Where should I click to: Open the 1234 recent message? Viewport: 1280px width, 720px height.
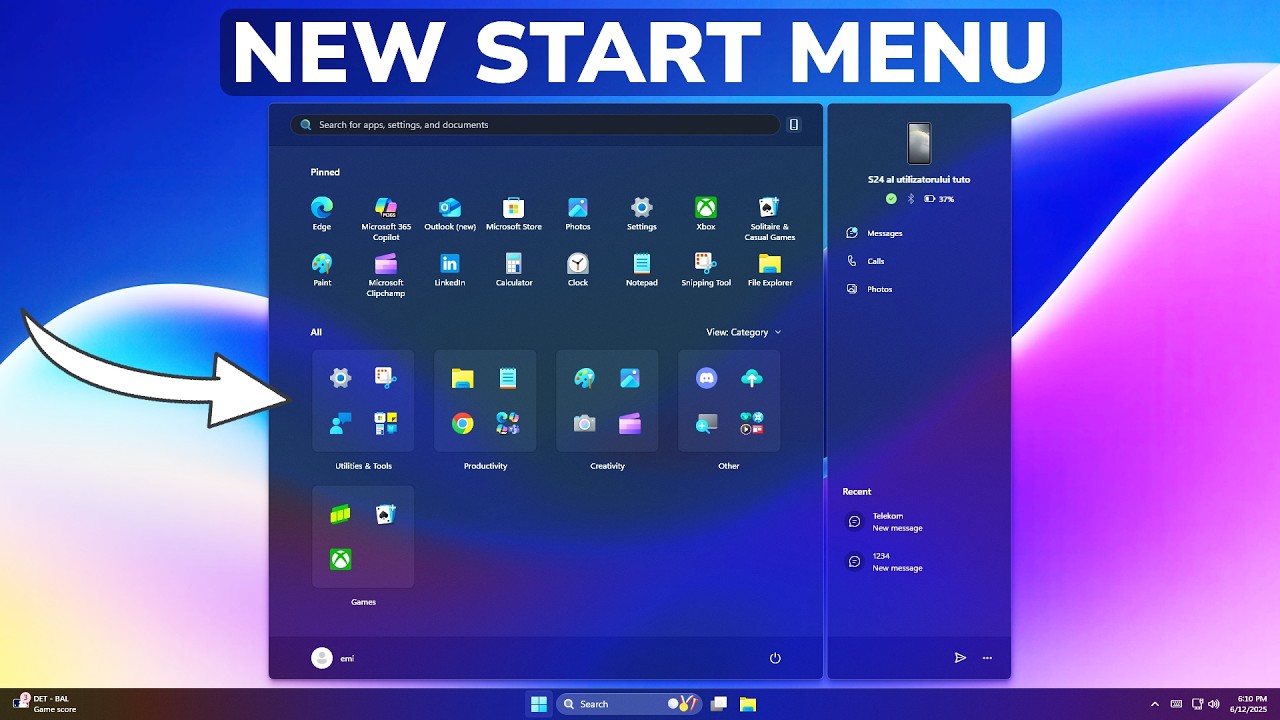pos(886,562)
